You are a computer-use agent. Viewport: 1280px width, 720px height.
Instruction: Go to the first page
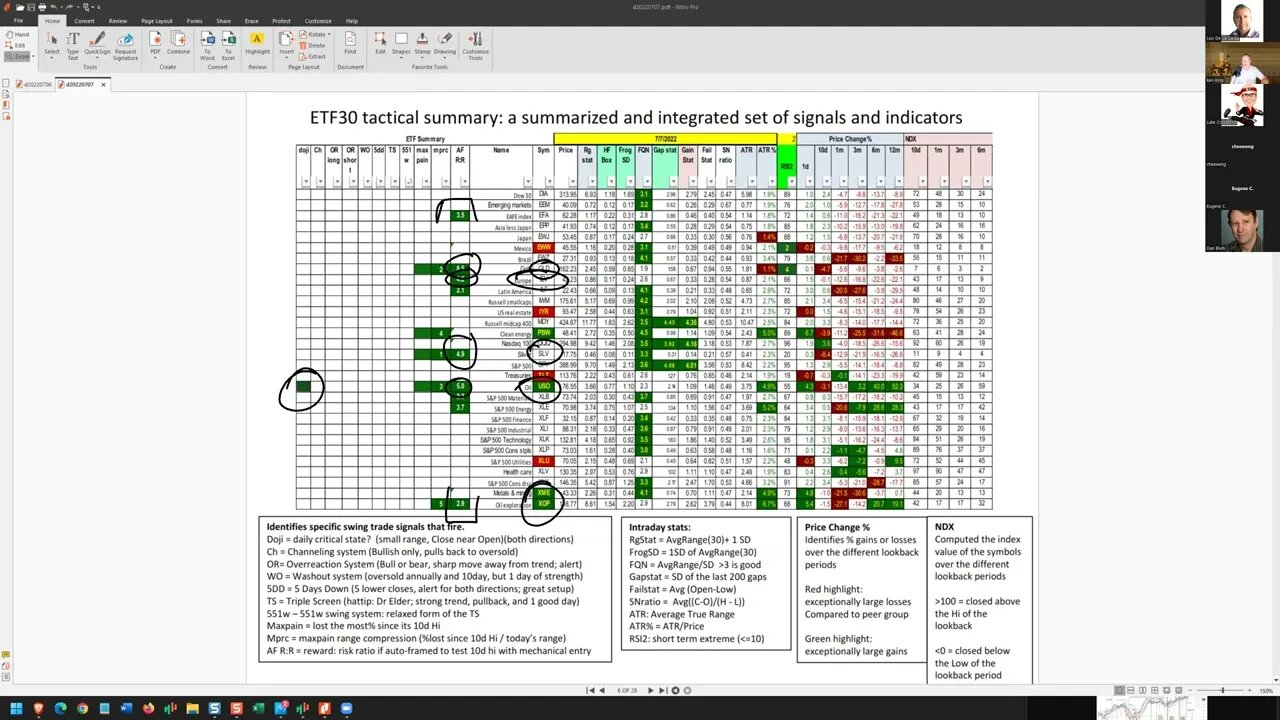point(589,690)
